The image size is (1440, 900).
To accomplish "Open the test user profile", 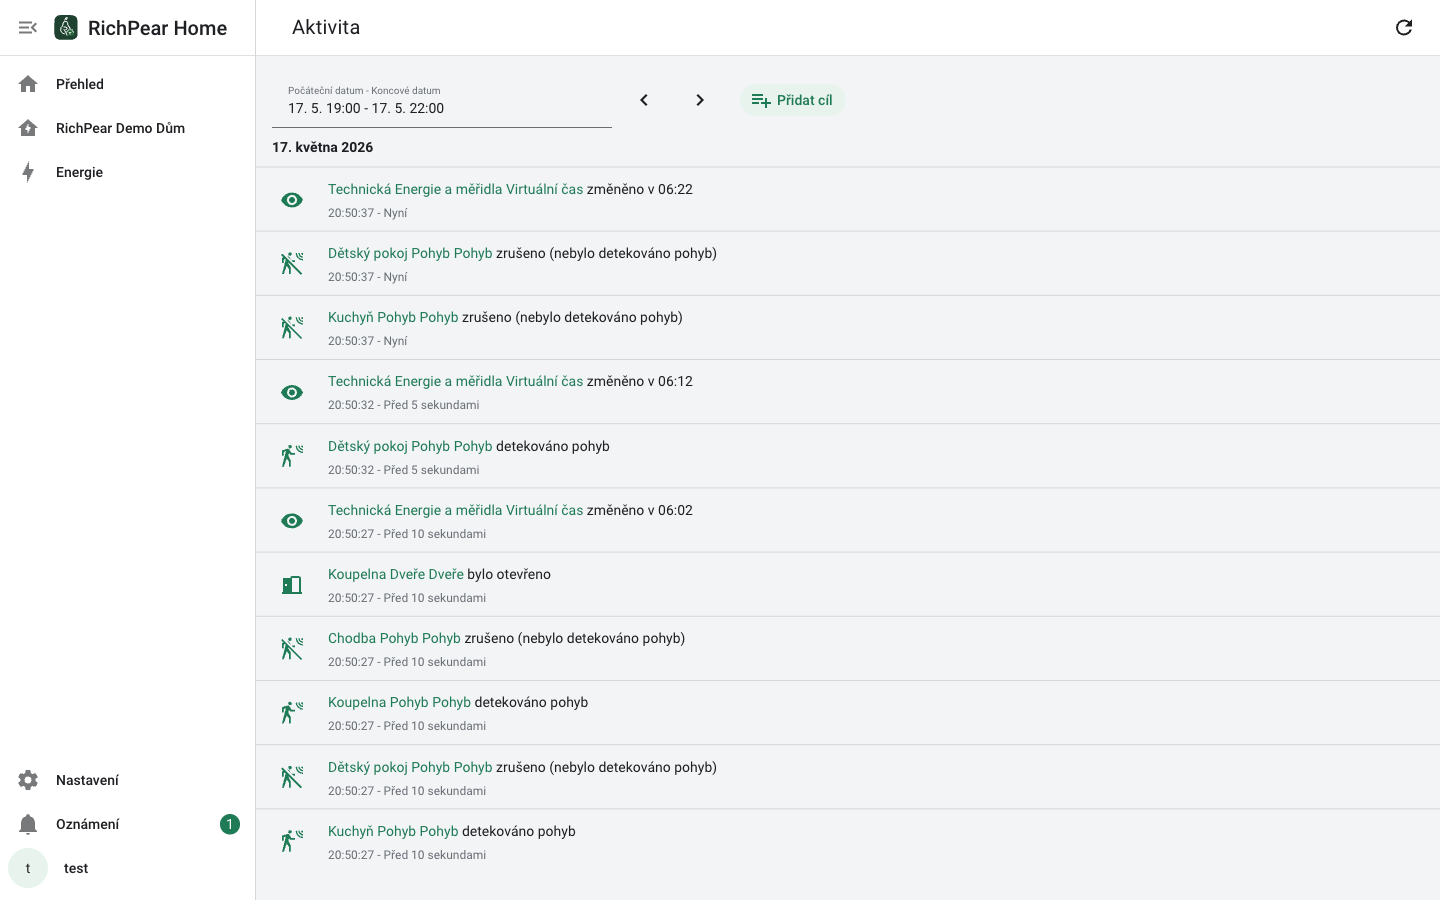I will [x=128, y=868].
